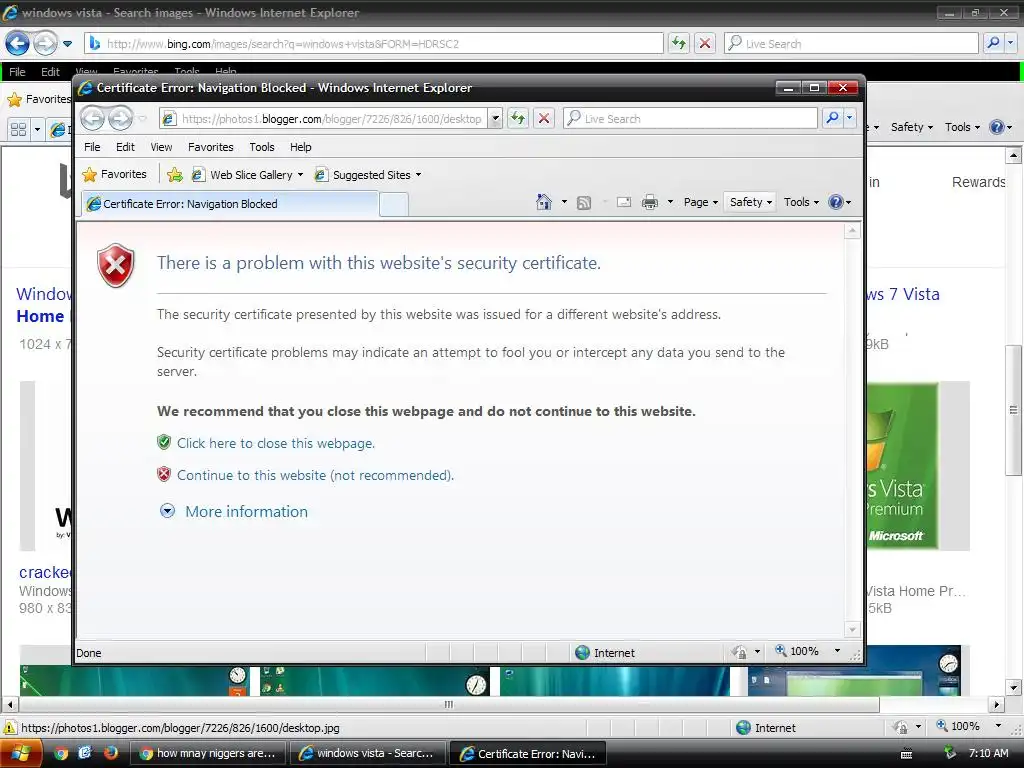Click search magnifier button in Certificate Error window
Viewport: 1024px width, 768px height.
[x=832, y=118]
